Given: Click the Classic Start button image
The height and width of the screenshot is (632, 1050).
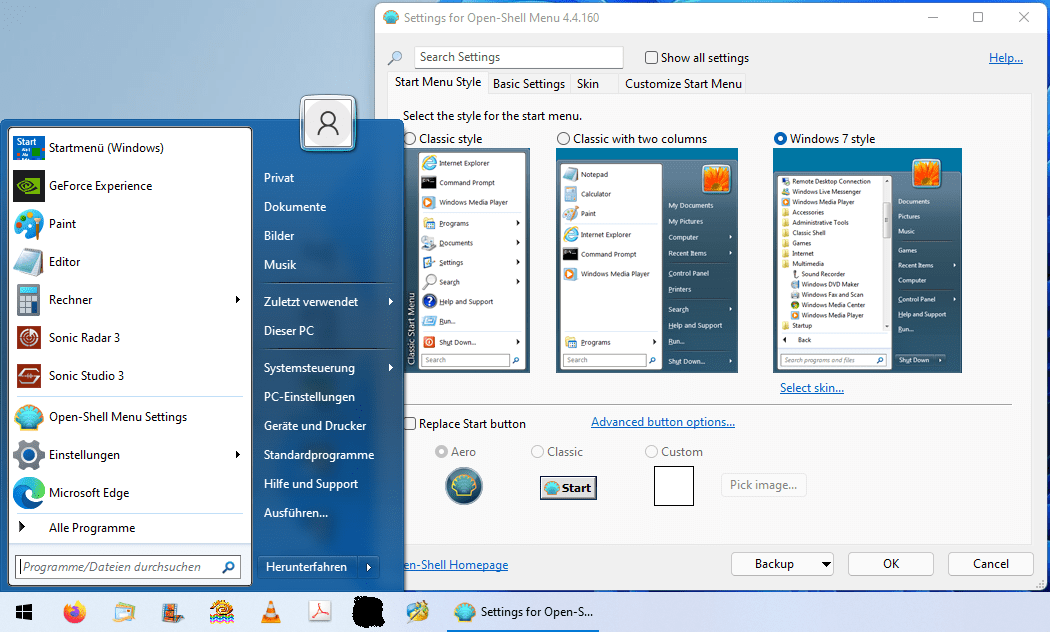Looking at the screenshot, I should coord(568,487).
